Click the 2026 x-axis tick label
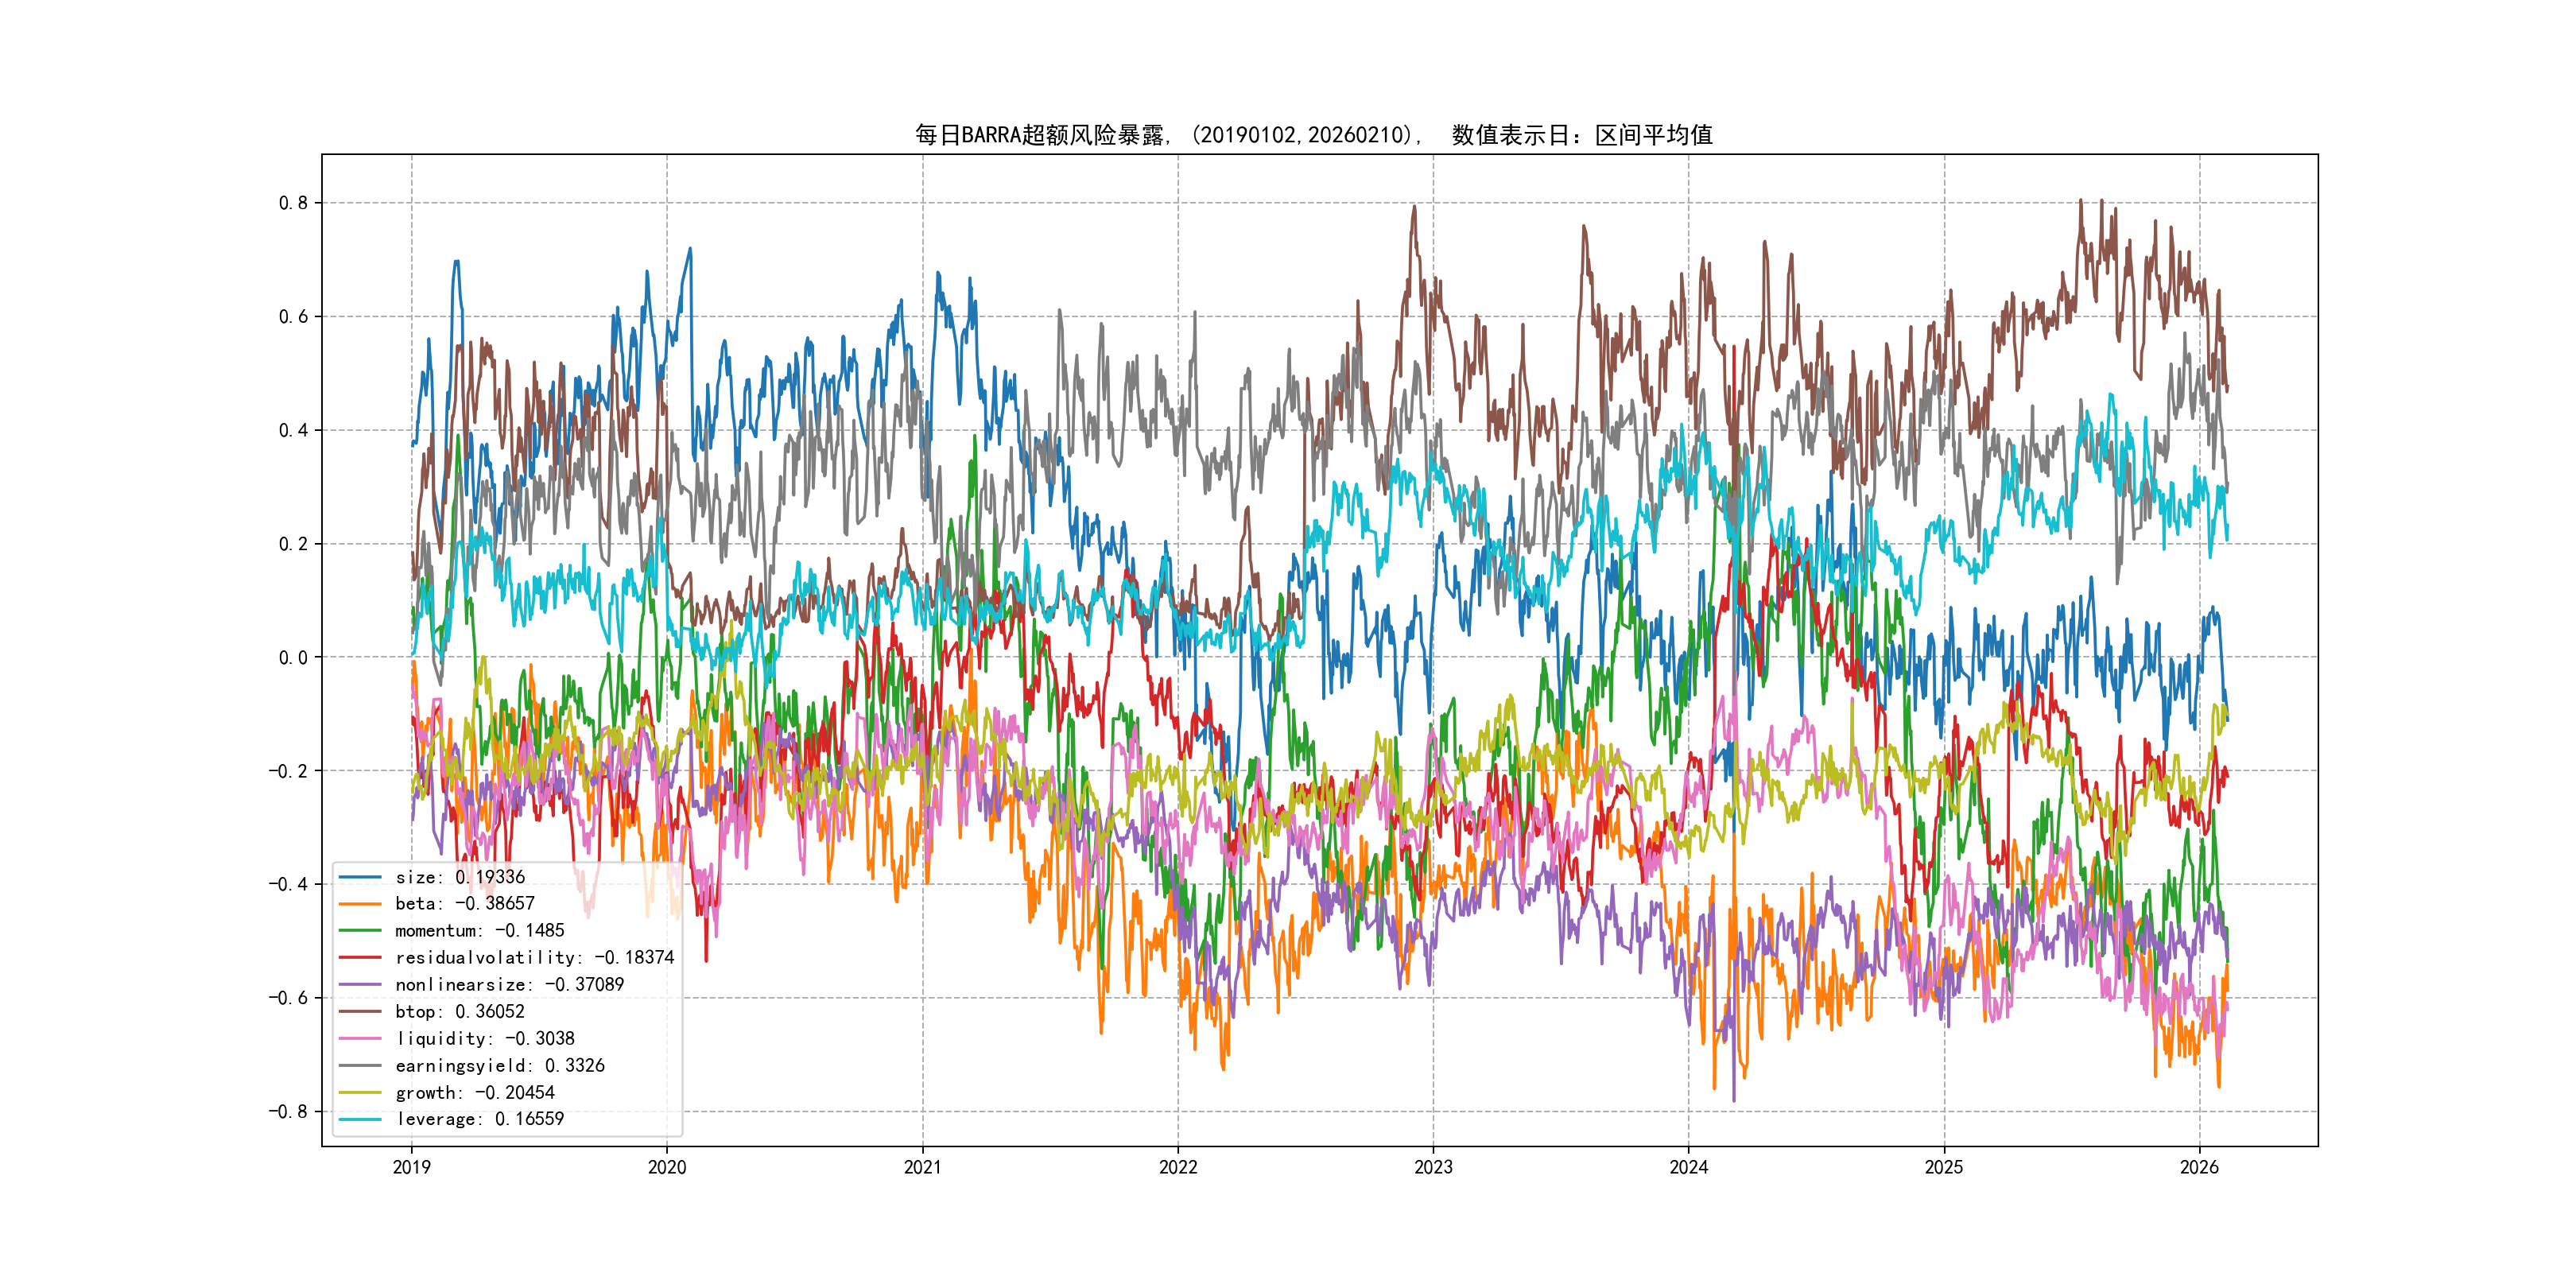This screenshot has height=1288, width=2576. (x=2199, y=1167)
